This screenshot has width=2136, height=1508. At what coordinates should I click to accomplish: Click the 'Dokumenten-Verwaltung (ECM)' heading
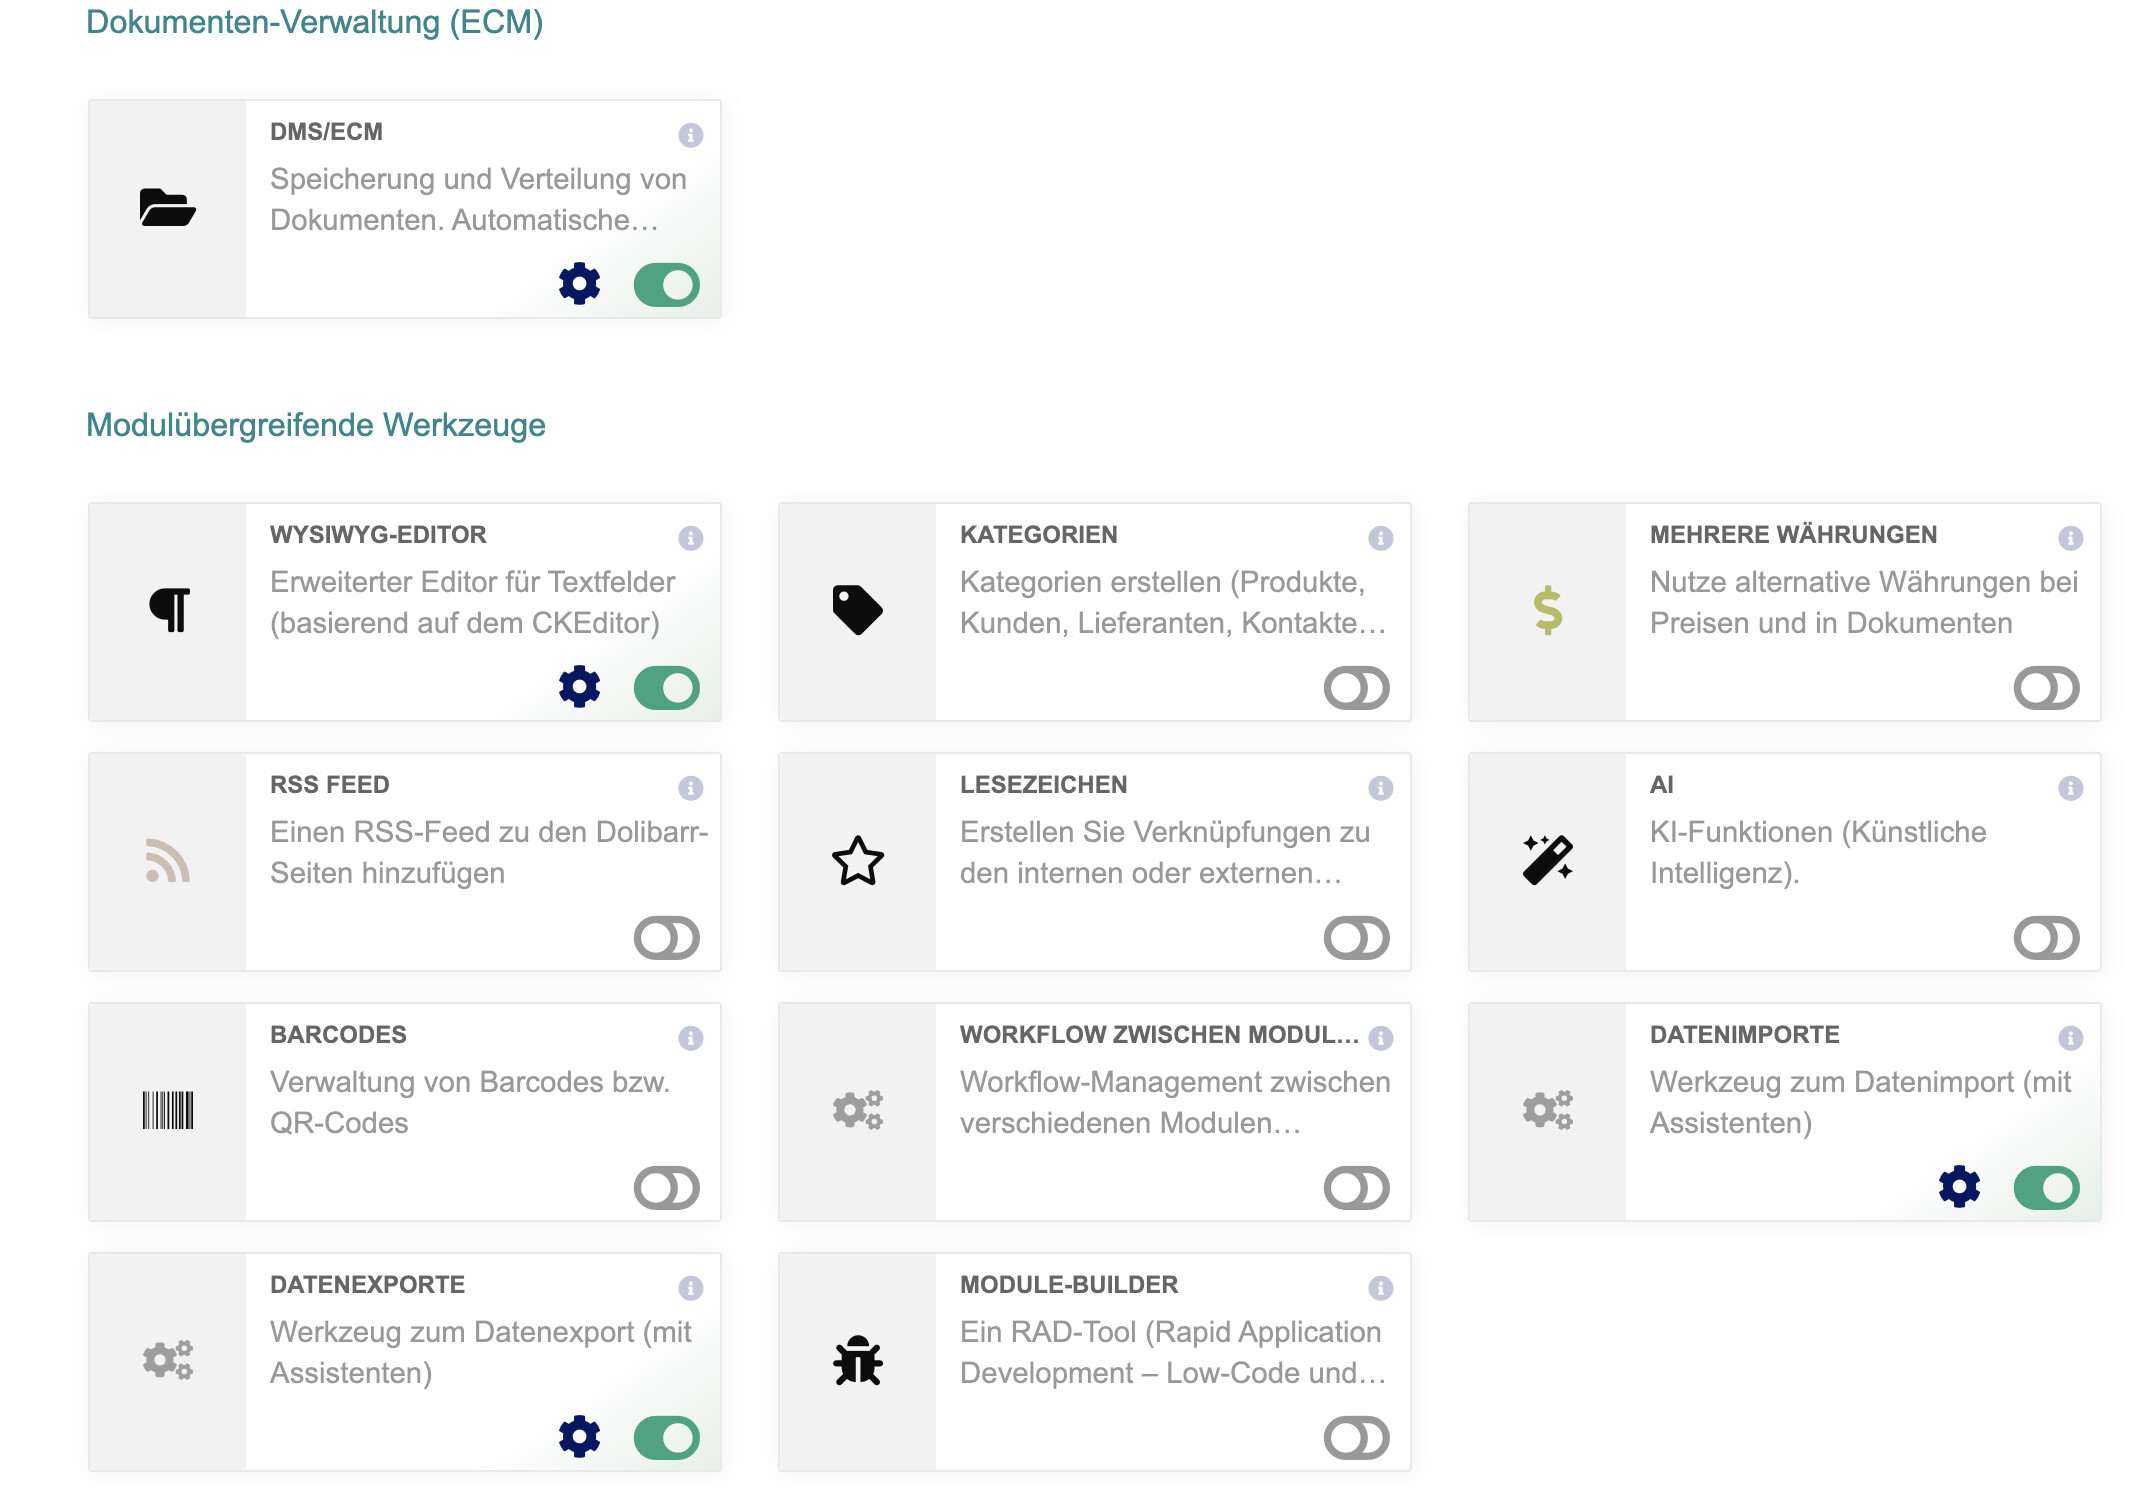point(315,22)
